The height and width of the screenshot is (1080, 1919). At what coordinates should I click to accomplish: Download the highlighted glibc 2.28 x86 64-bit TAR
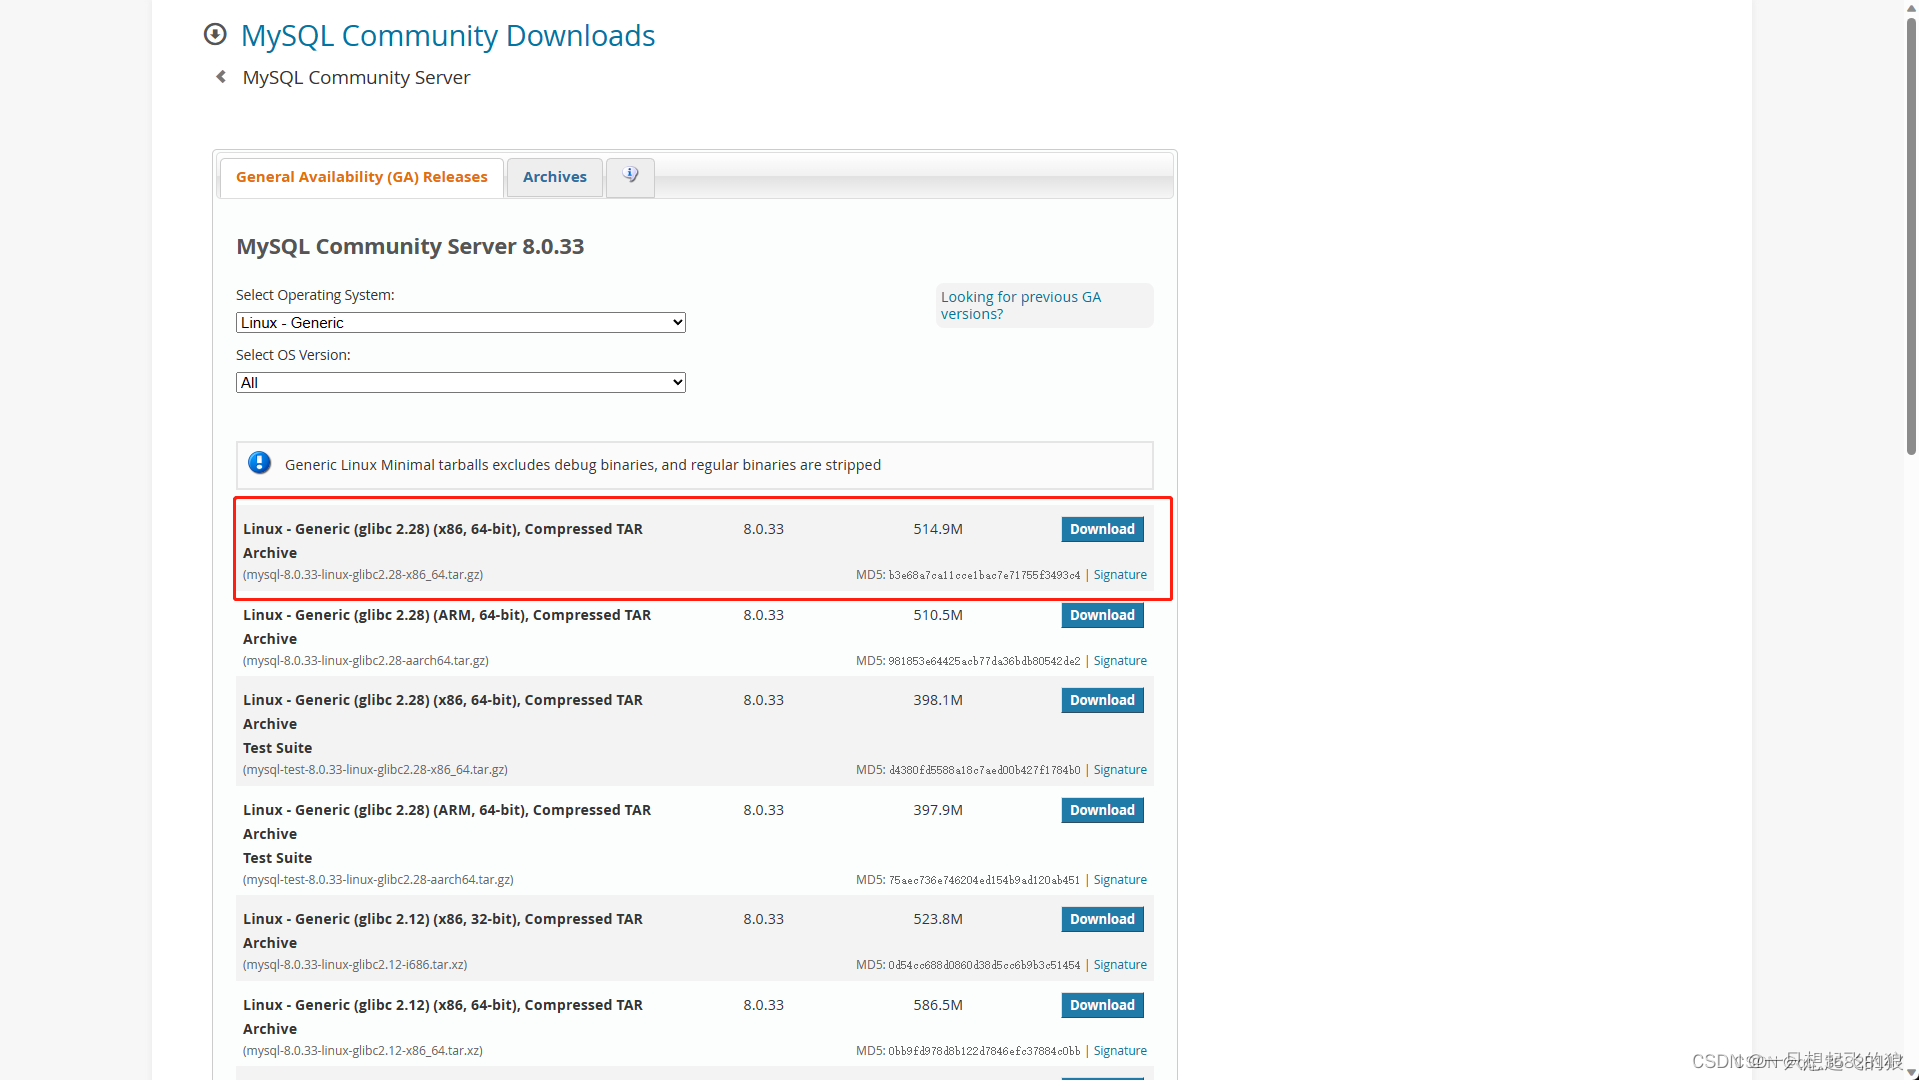point(1101,529)
